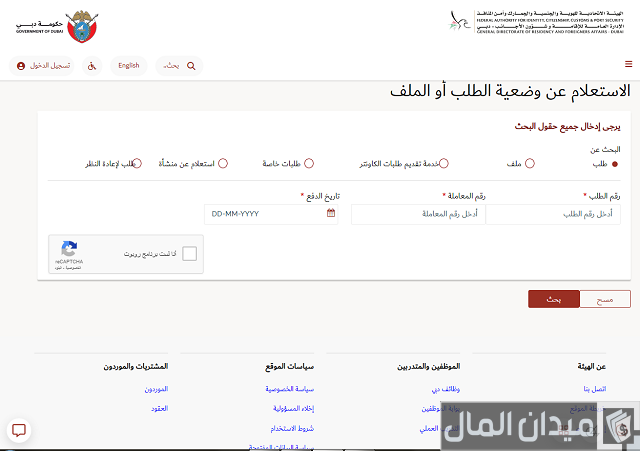Click the رقم المعاملة input field
This screenshot has width=640, height=451.
pyautogui.click(x=418, y=214)
